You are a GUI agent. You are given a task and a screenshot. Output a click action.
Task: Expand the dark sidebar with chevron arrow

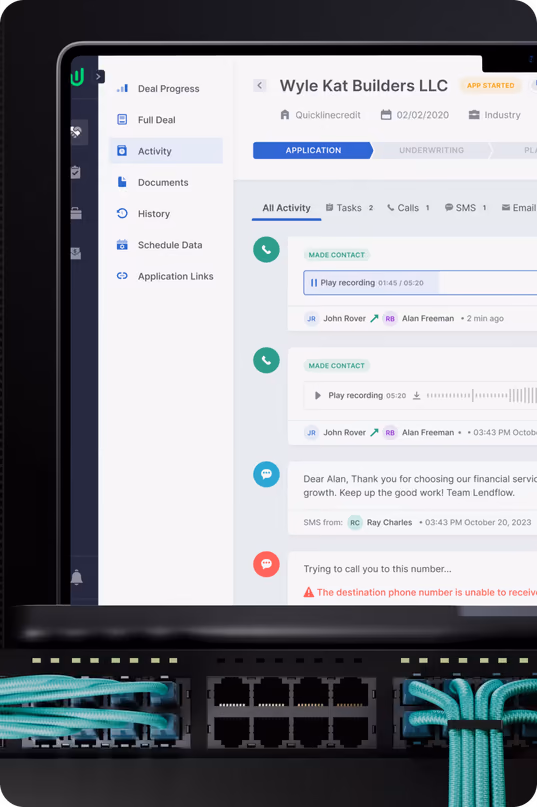pos(98,77)
